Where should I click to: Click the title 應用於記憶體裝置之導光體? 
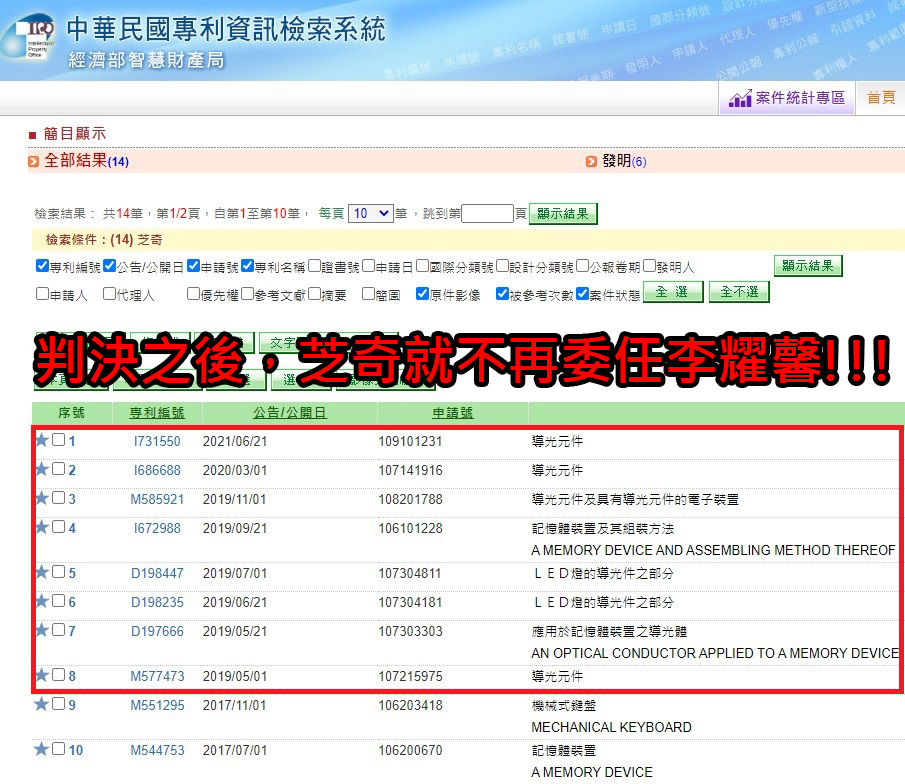coord(609,631)
